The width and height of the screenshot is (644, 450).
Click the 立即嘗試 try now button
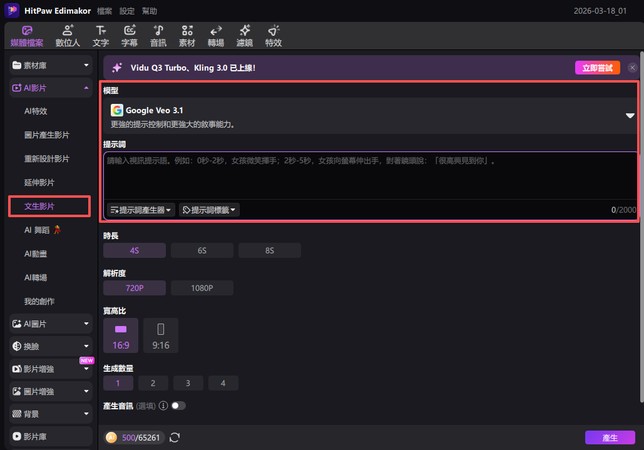tap(598, 68)
